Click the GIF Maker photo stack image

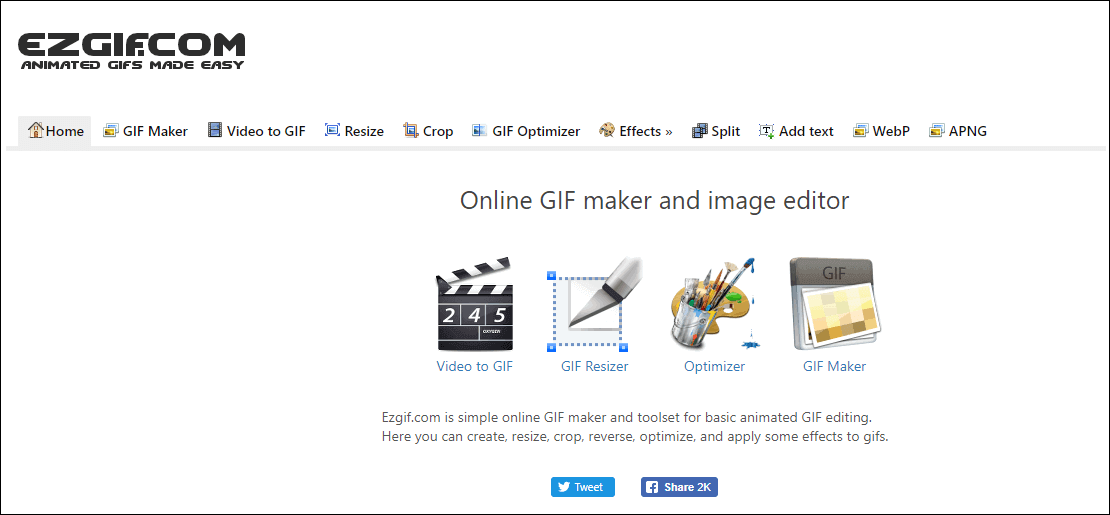[835, 305]
